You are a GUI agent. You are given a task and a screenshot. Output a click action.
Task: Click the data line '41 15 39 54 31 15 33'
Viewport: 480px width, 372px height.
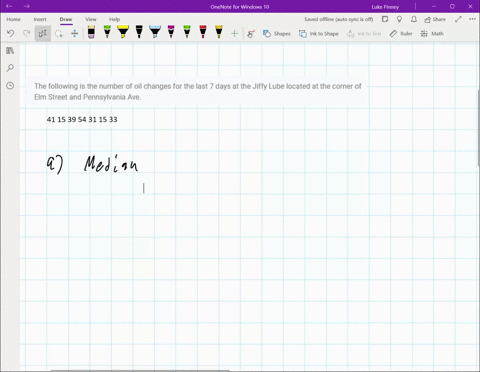pos(82,119)
